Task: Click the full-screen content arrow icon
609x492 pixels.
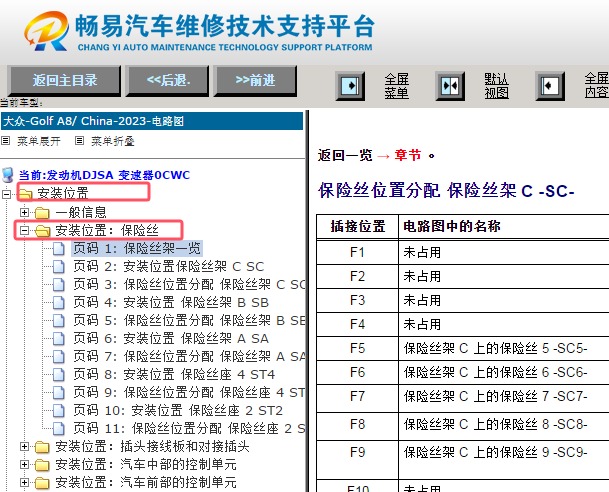Action: coord(550,86)
